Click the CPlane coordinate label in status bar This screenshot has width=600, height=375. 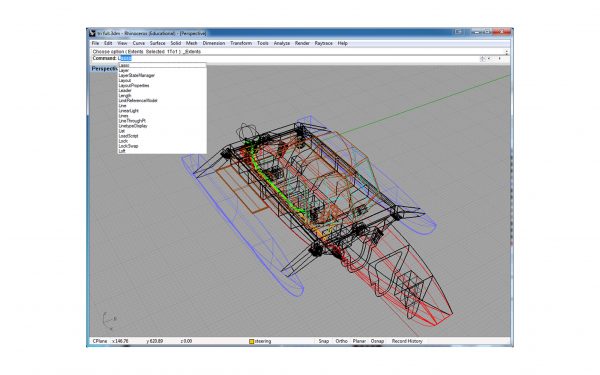[x=100, y=341]
